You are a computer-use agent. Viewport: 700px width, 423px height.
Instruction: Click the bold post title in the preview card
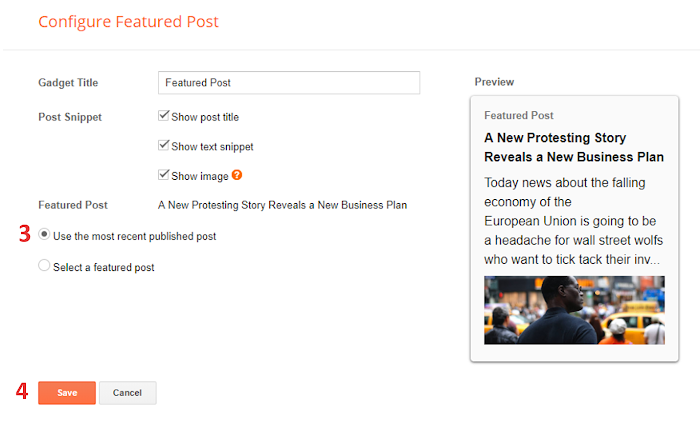point(574,147)
